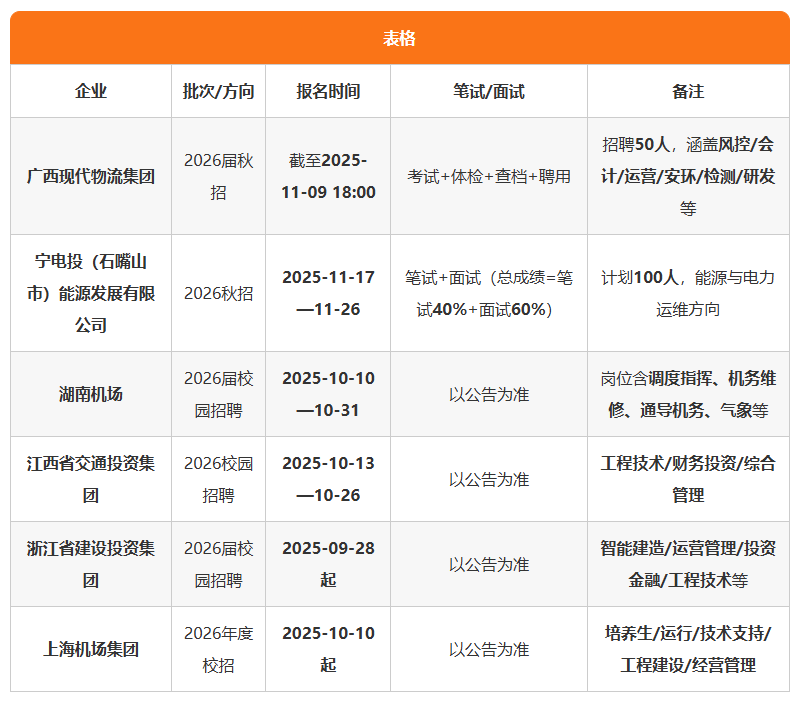Click the 企业 column header
Viewport: 802px width, 704px height.
pos(91,91)
